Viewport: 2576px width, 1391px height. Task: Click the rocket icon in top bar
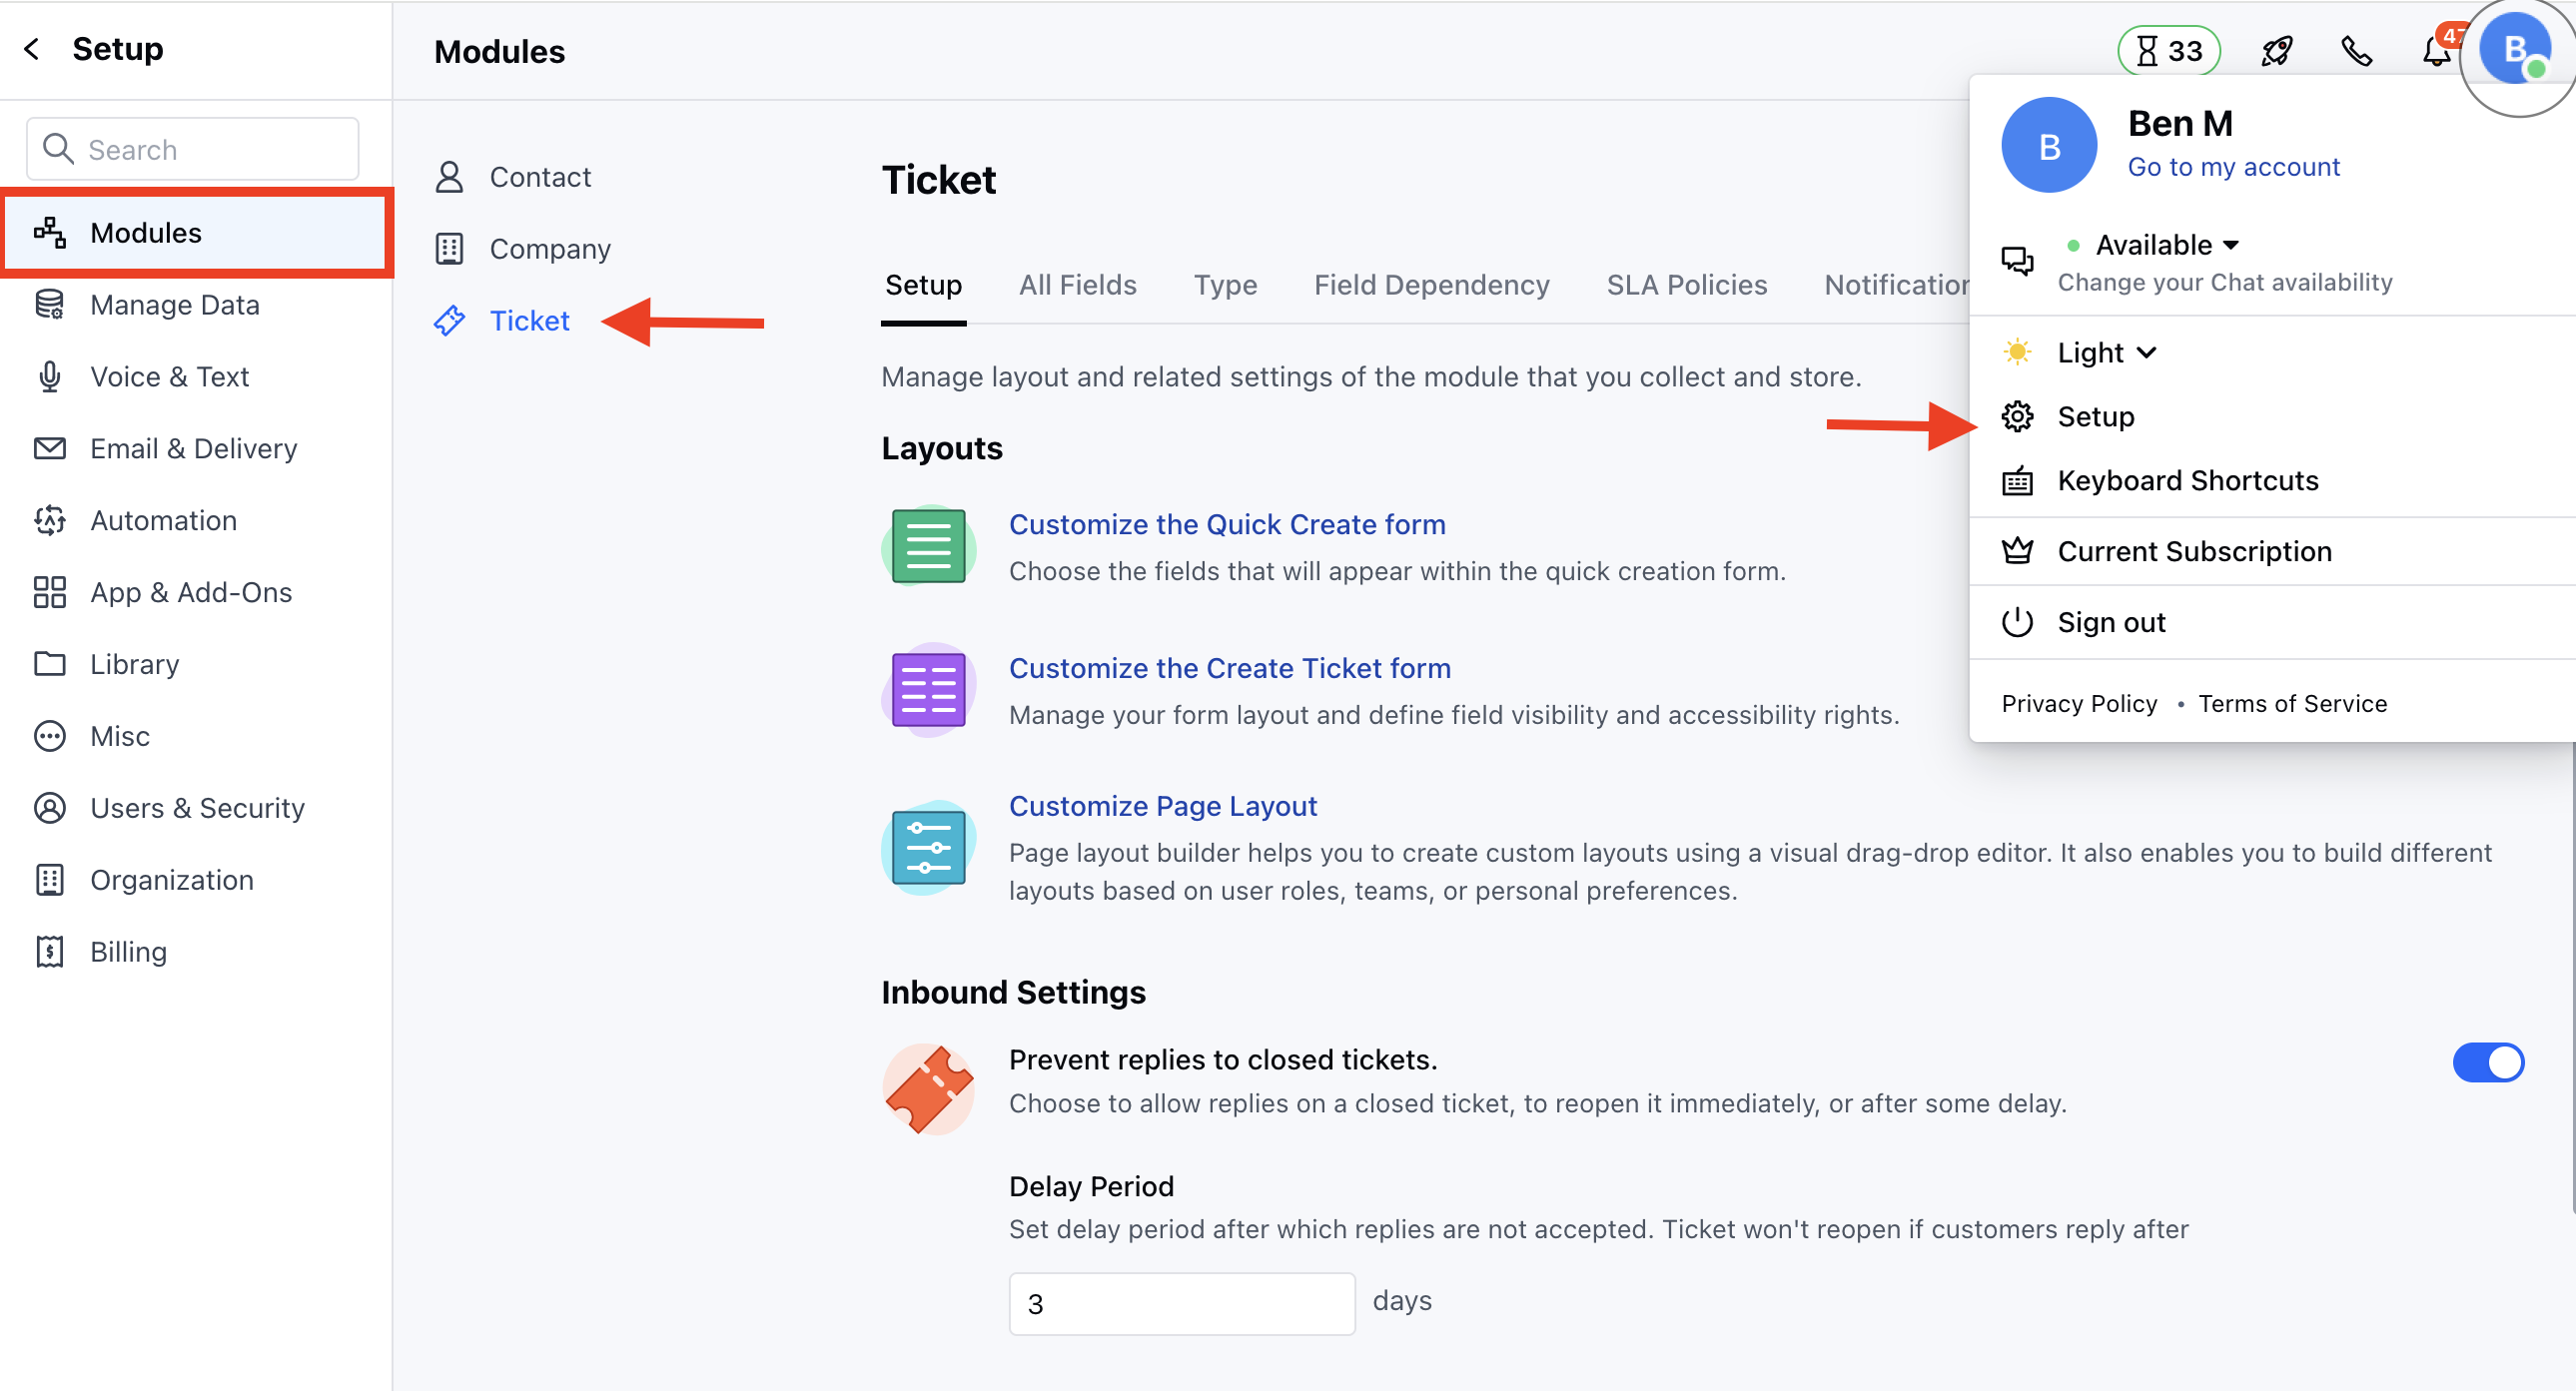tap(2276, 50)
